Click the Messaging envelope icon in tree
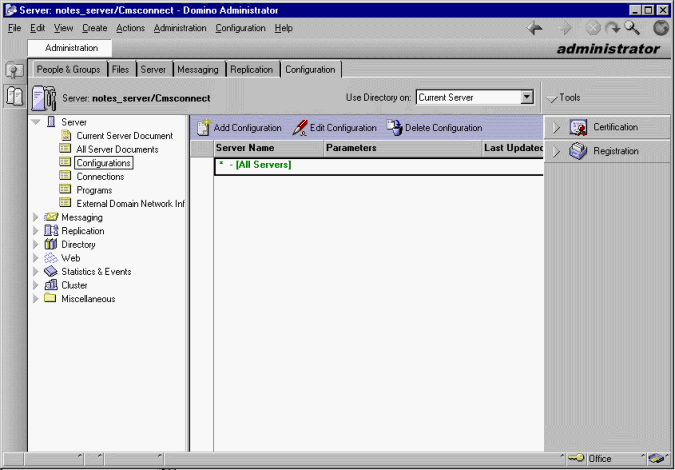Viewport: 675px width, 470px height. coord(51,217)
